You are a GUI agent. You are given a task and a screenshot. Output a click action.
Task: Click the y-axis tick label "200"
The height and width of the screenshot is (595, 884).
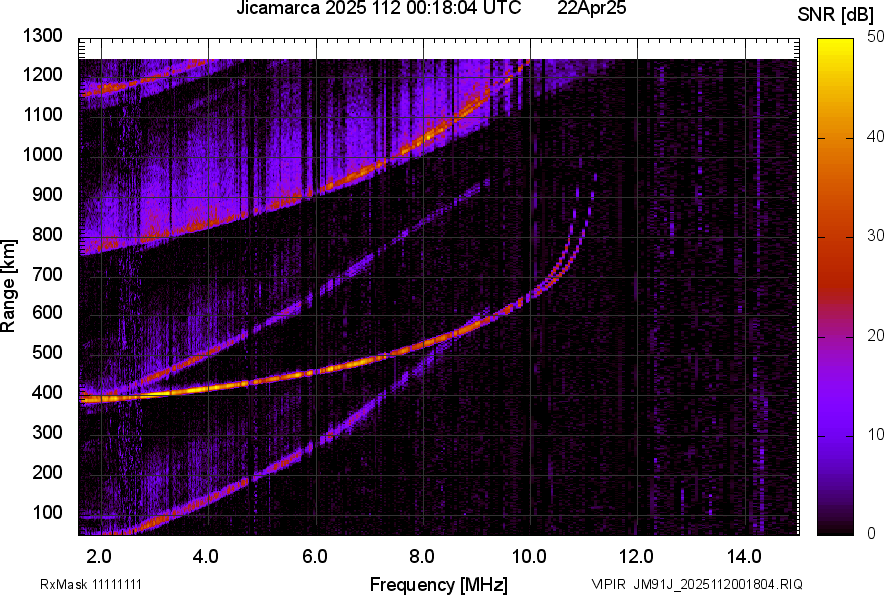47,472
